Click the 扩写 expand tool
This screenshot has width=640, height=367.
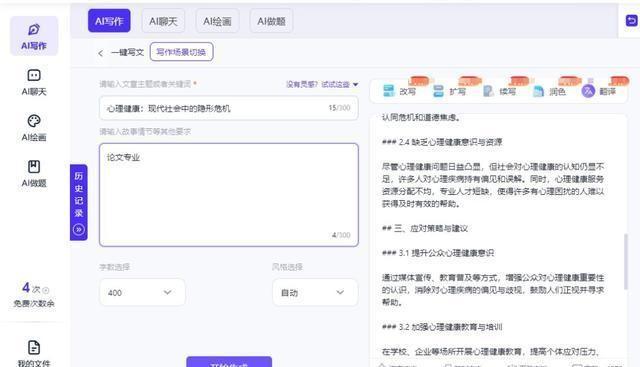[449, 91]
